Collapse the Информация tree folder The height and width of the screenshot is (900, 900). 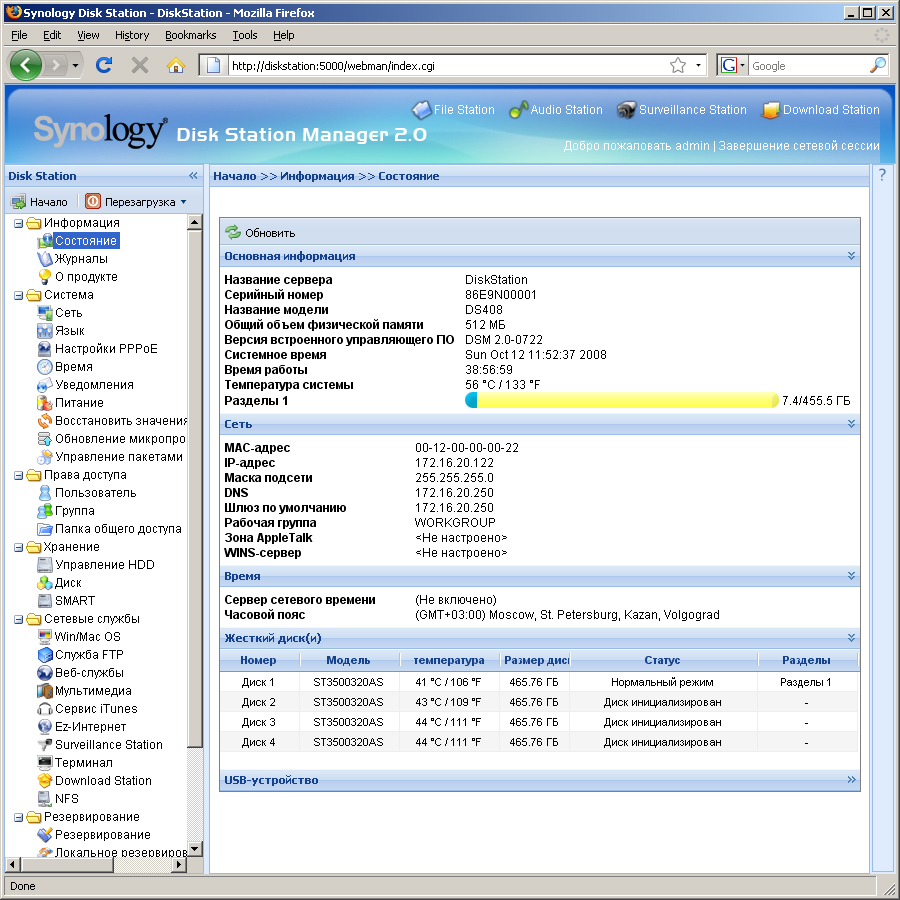[x=18, y=223]
